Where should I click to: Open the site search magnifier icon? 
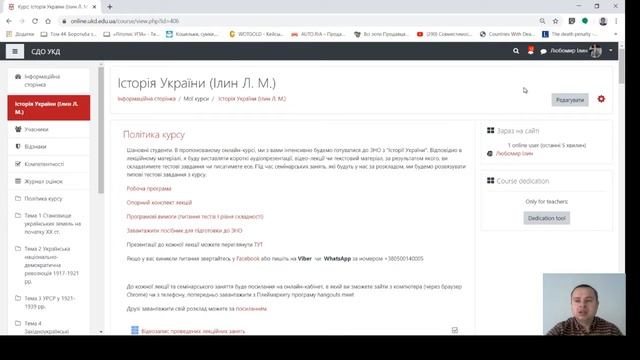516,51
